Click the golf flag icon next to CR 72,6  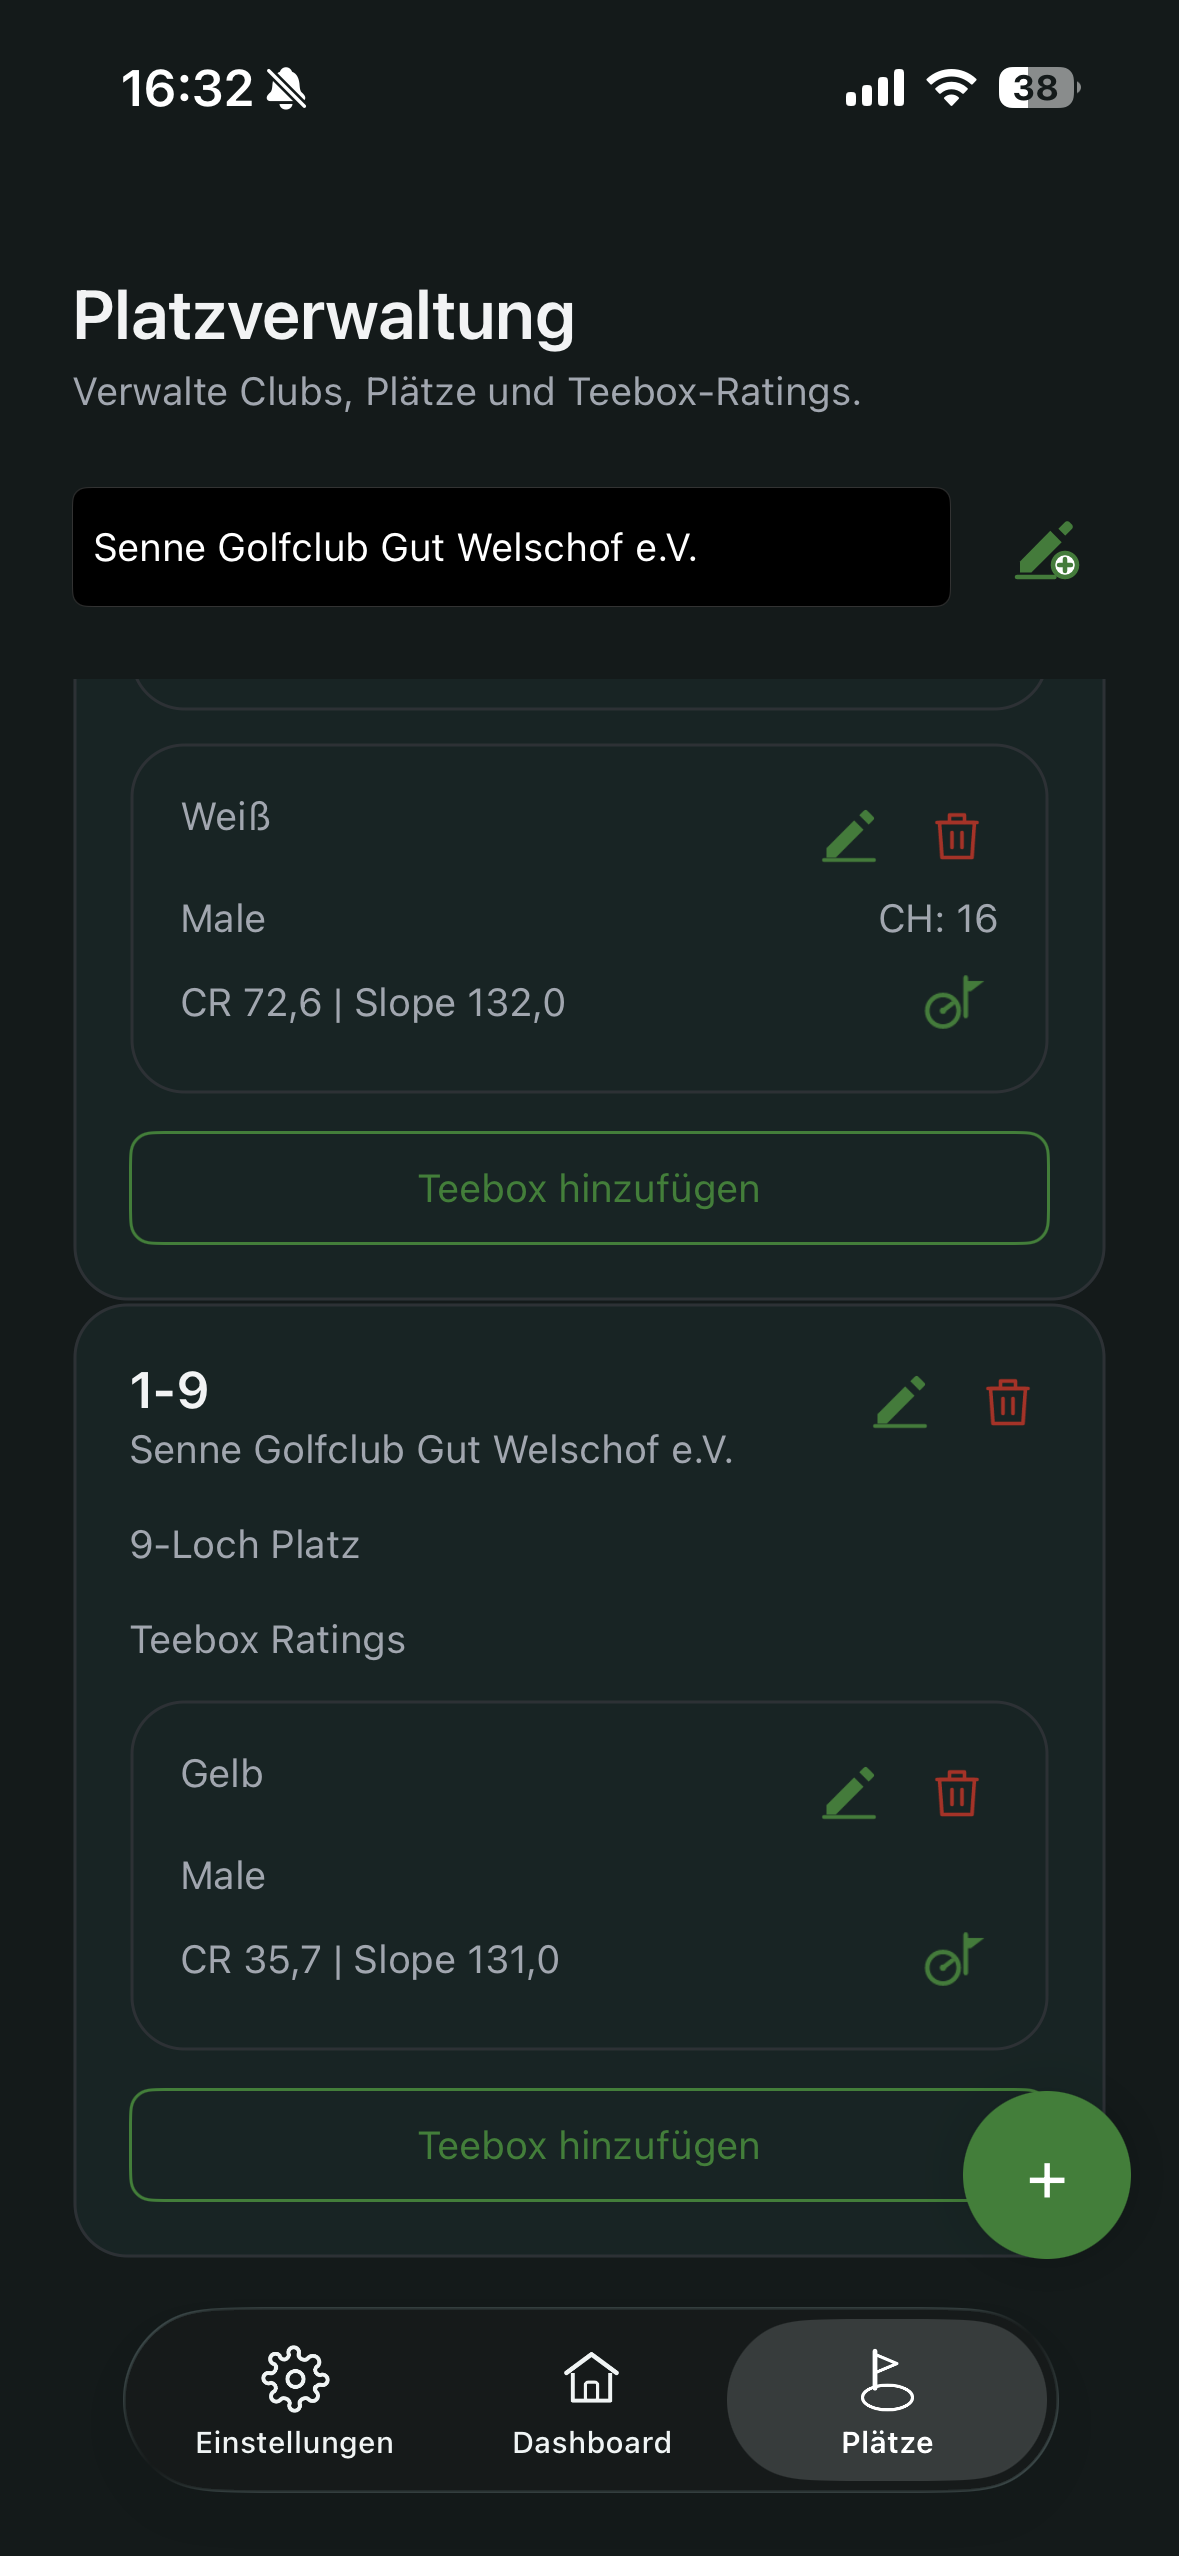[955, 1003]
